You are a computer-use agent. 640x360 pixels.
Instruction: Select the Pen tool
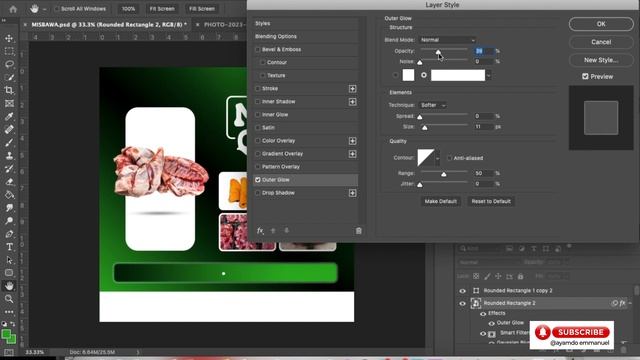tap(9, 234)
